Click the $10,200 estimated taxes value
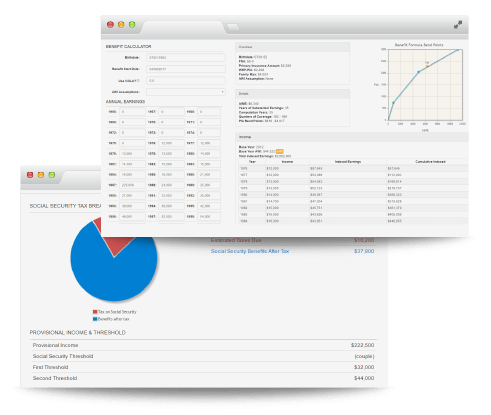 pos(364,240)
